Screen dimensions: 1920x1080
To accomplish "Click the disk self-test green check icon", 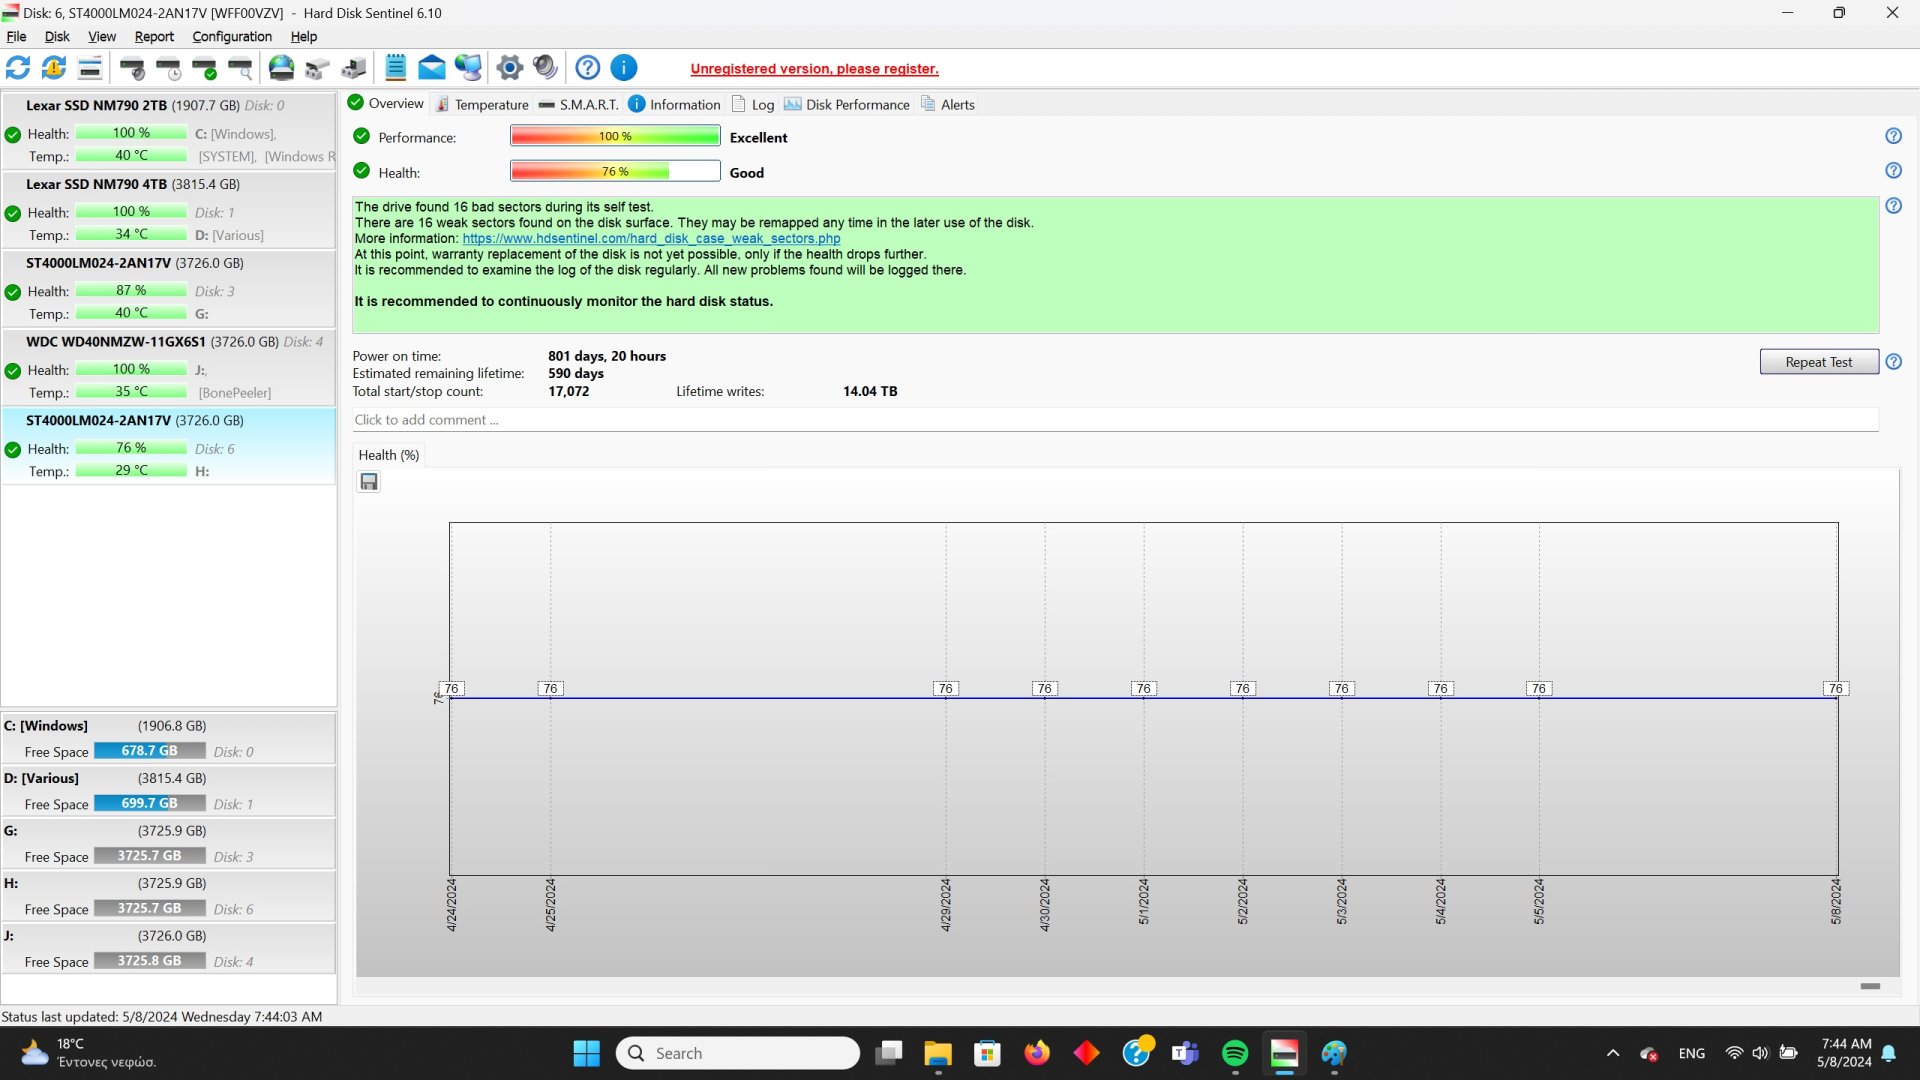I will [x=205, y=68].
